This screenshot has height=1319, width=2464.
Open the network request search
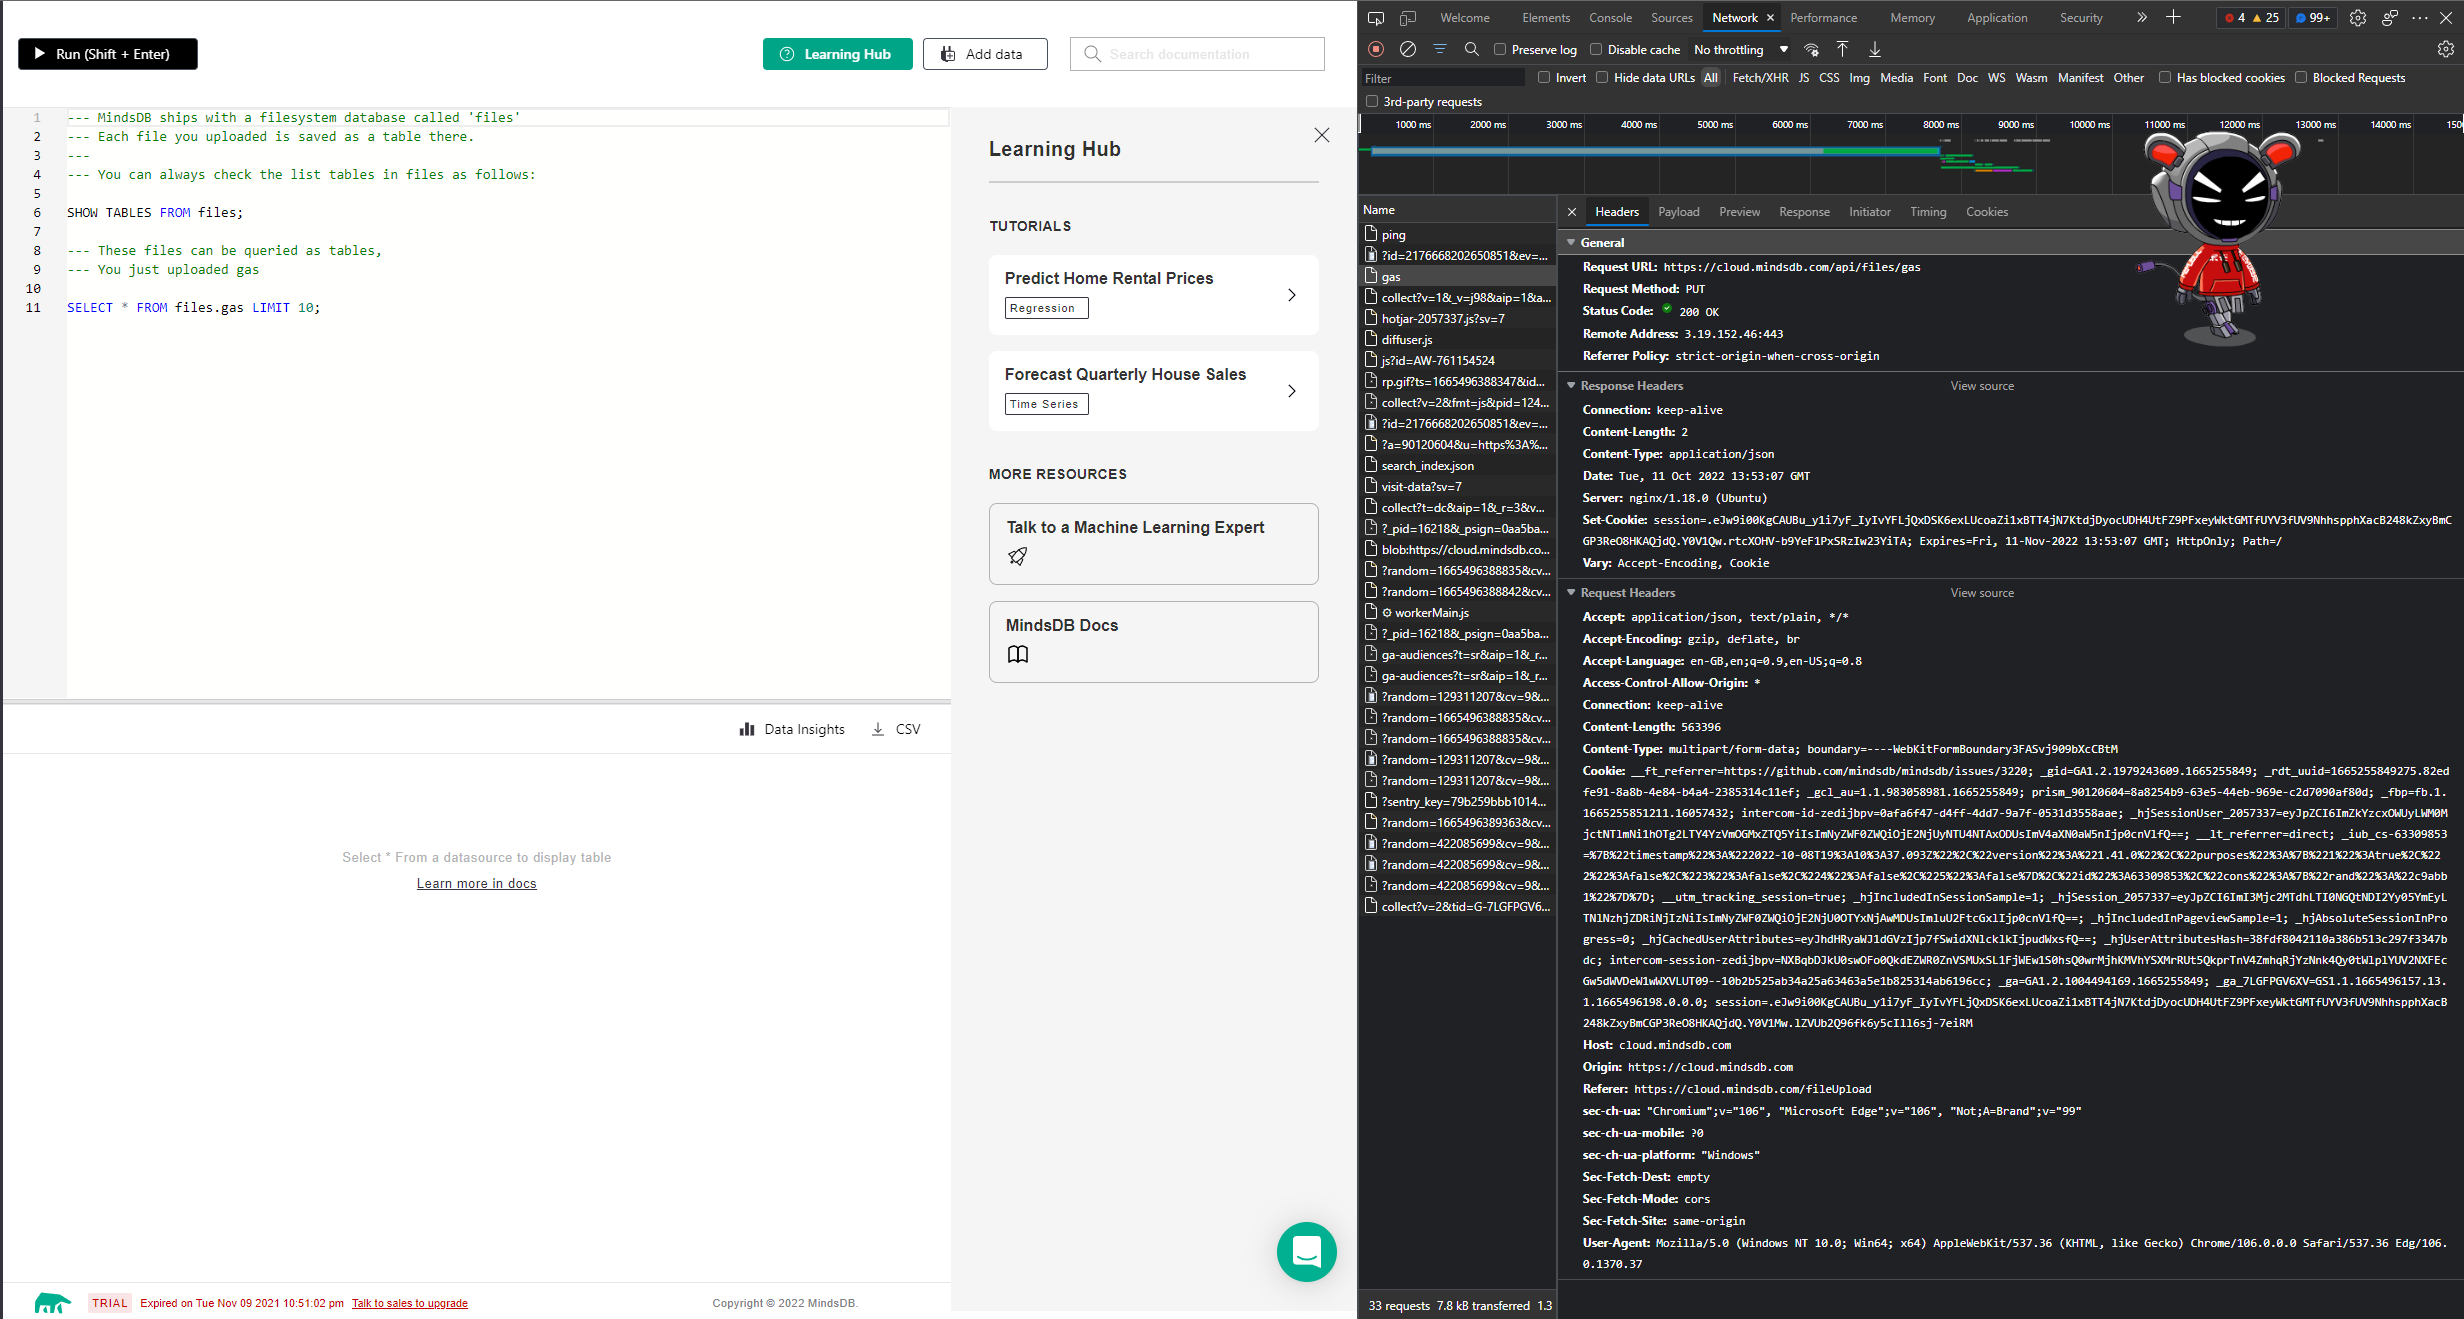(1471, 49)
